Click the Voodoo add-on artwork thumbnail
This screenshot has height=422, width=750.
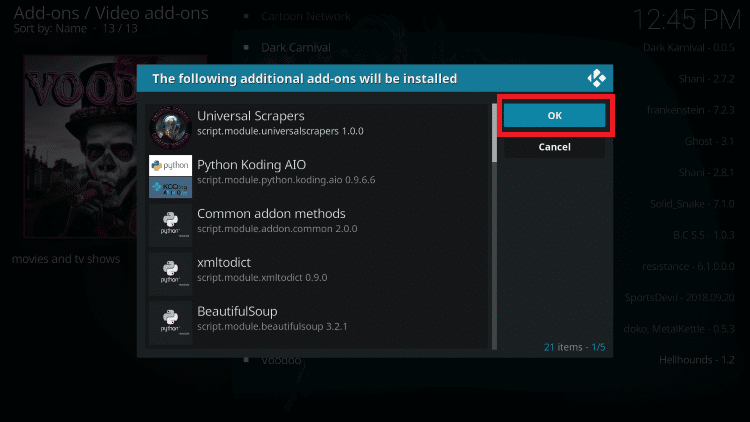[80, 146]
